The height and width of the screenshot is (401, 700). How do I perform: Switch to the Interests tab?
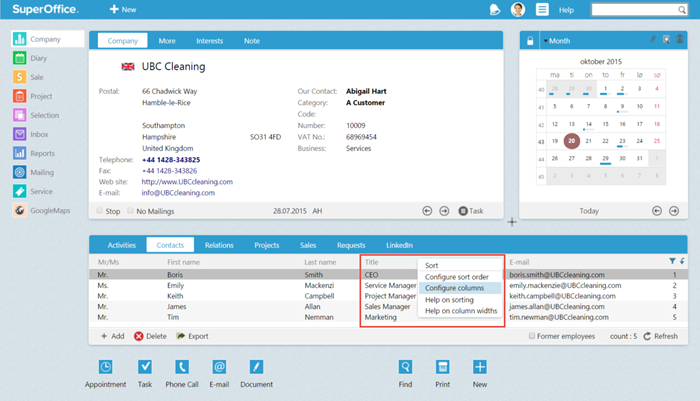point(209,41)
